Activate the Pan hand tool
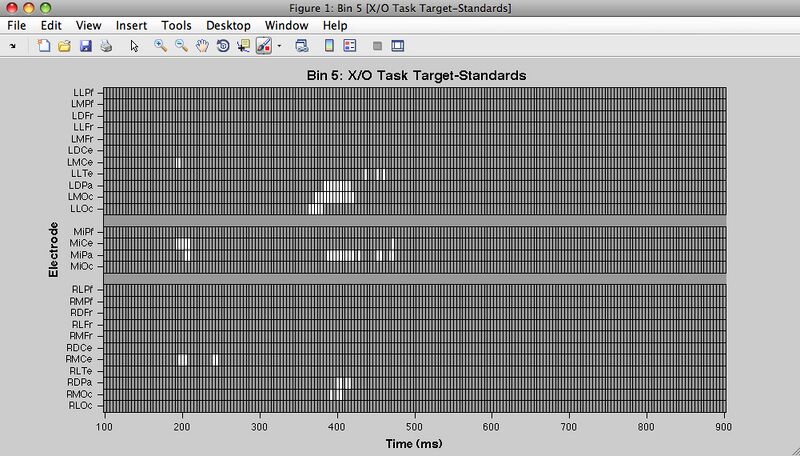Screen dimensions: 800x456 coord(203,46)
